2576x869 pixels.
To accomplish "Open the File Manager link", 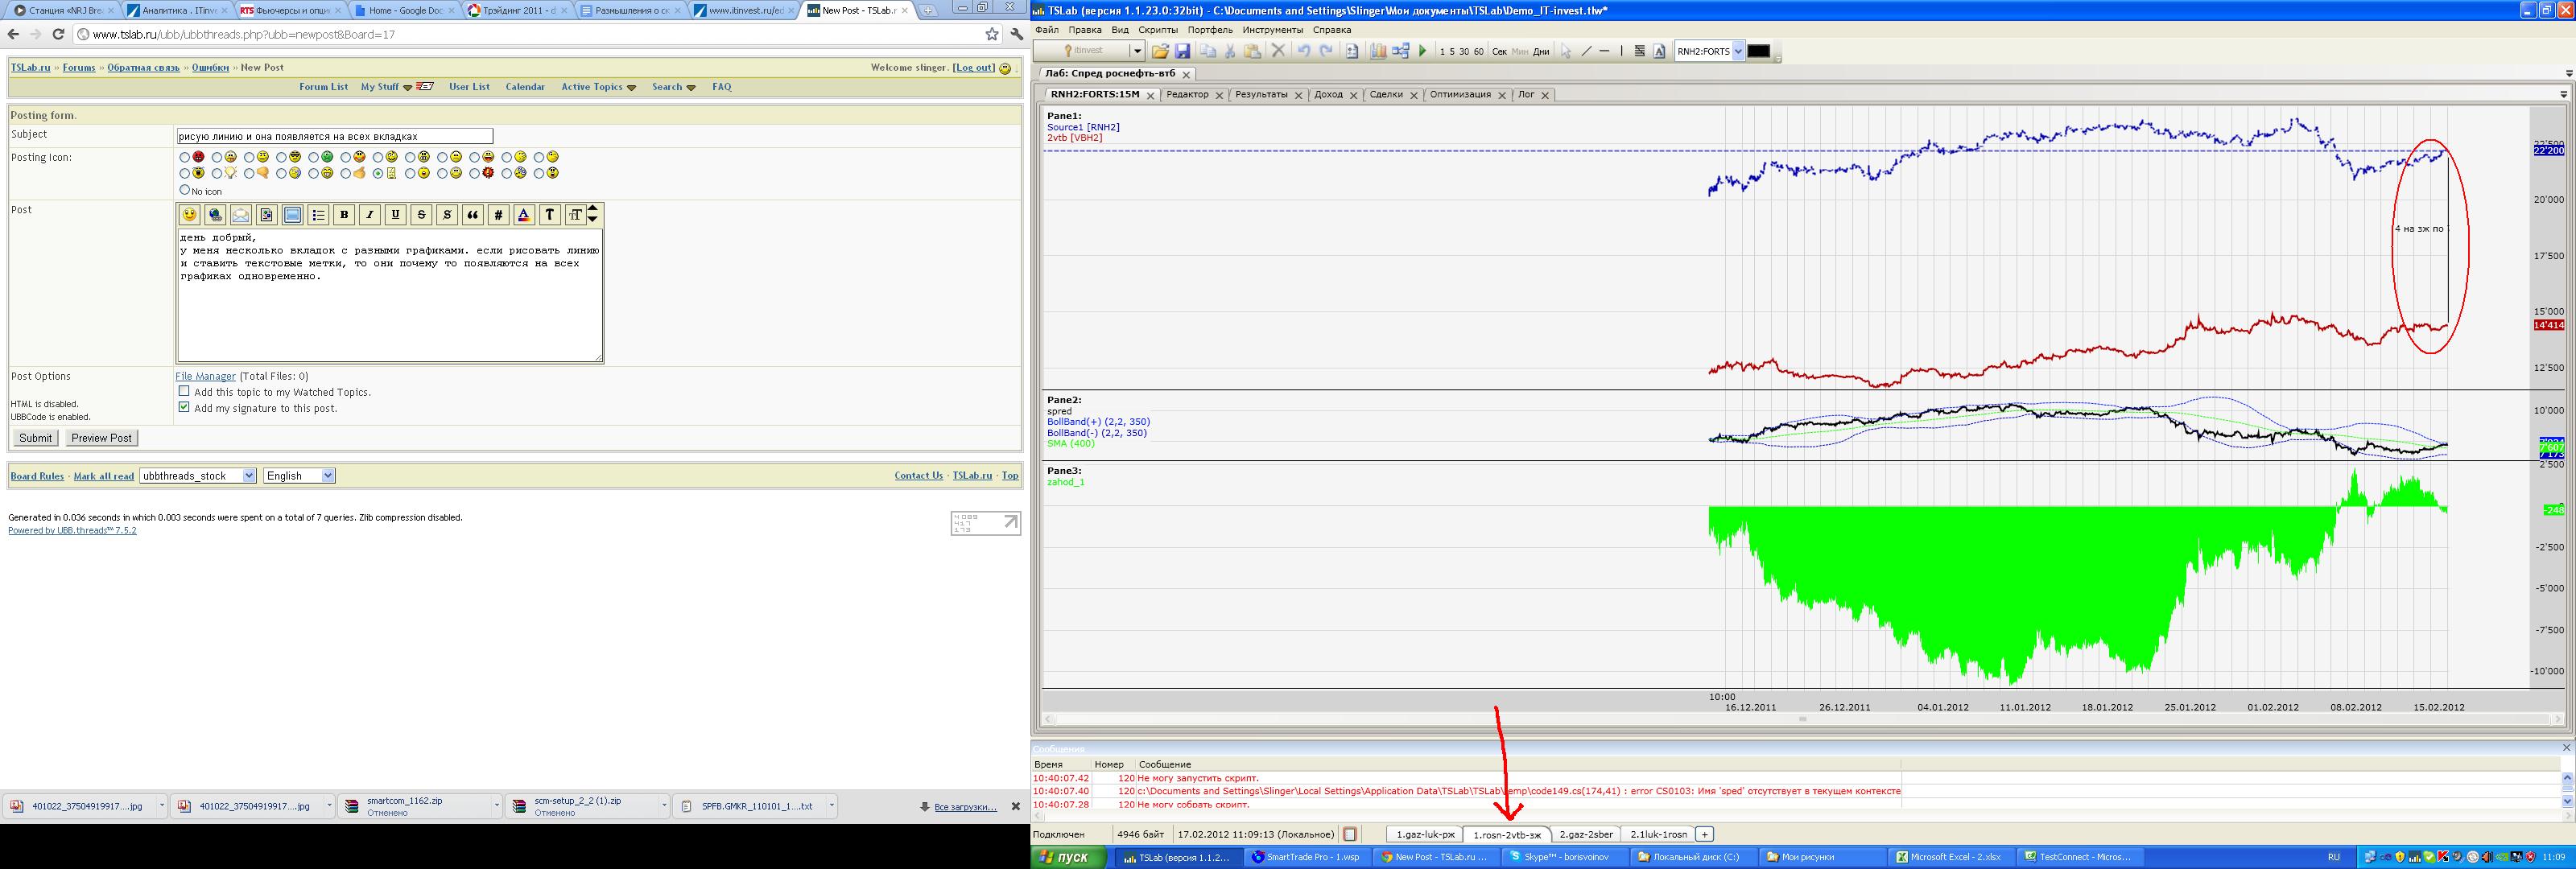I will click(x=205, y=376).
